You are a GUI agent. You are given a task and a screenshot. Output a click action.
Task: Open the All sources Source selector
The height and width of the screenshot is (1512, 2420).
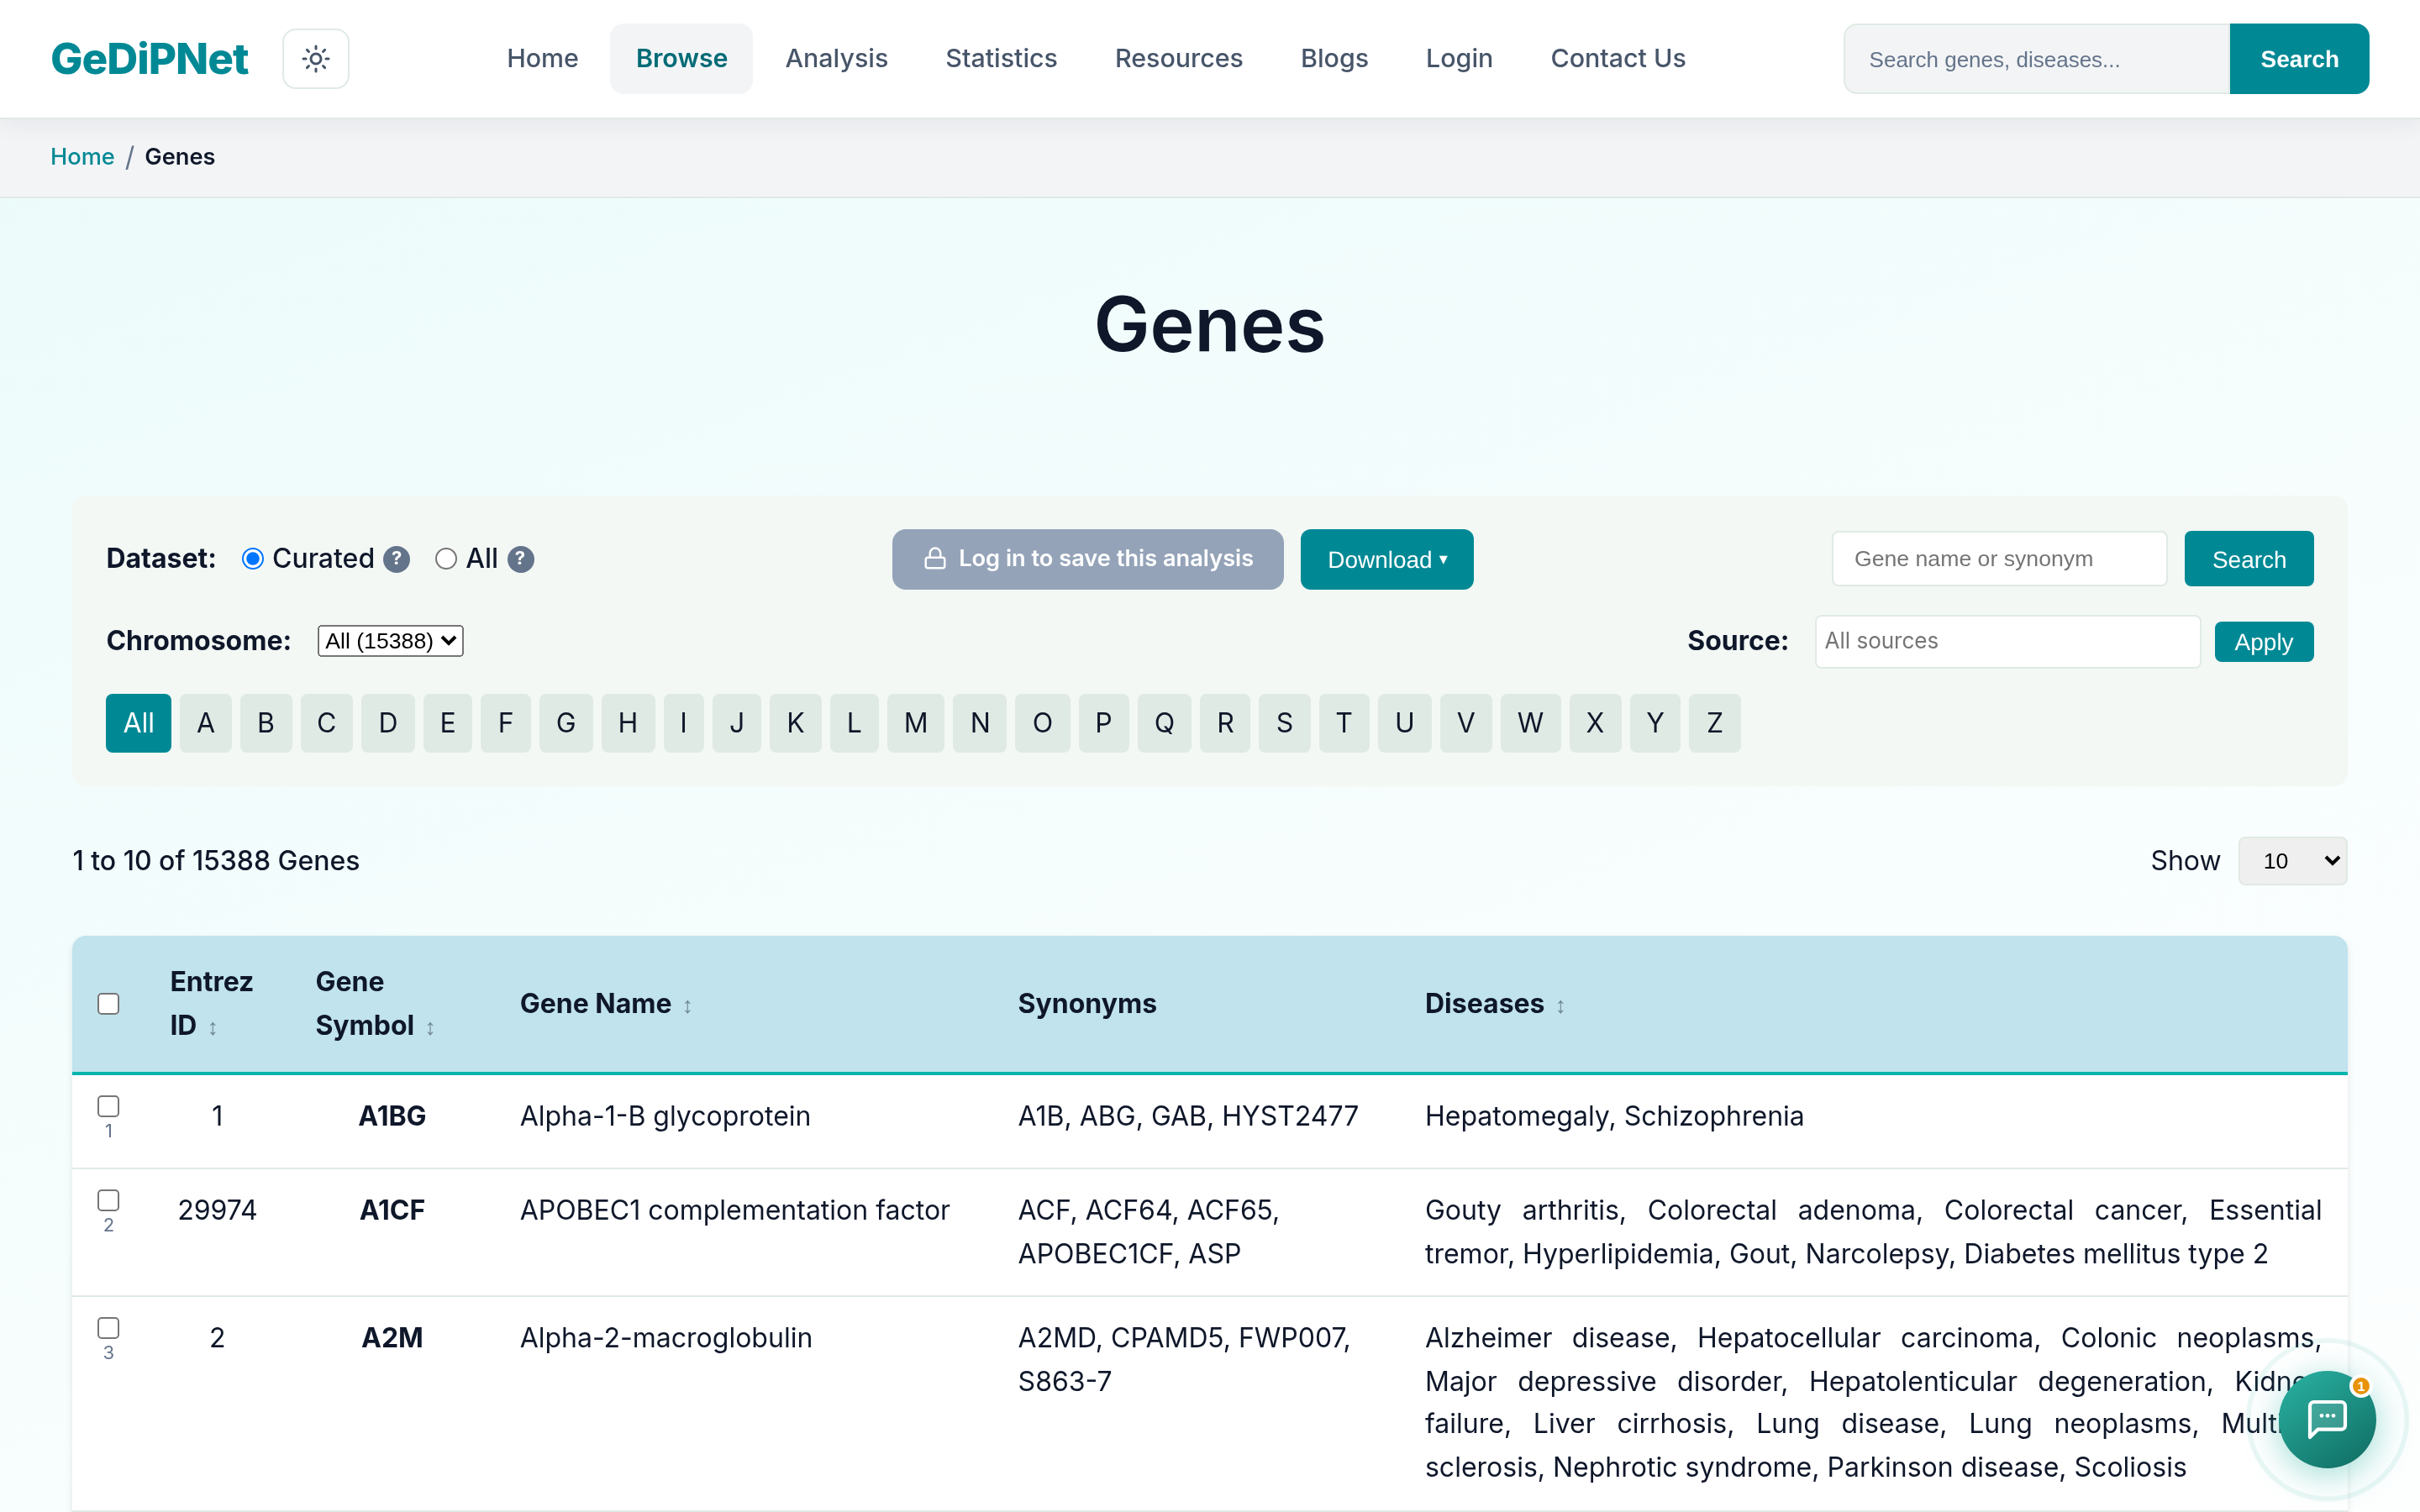2007,641
